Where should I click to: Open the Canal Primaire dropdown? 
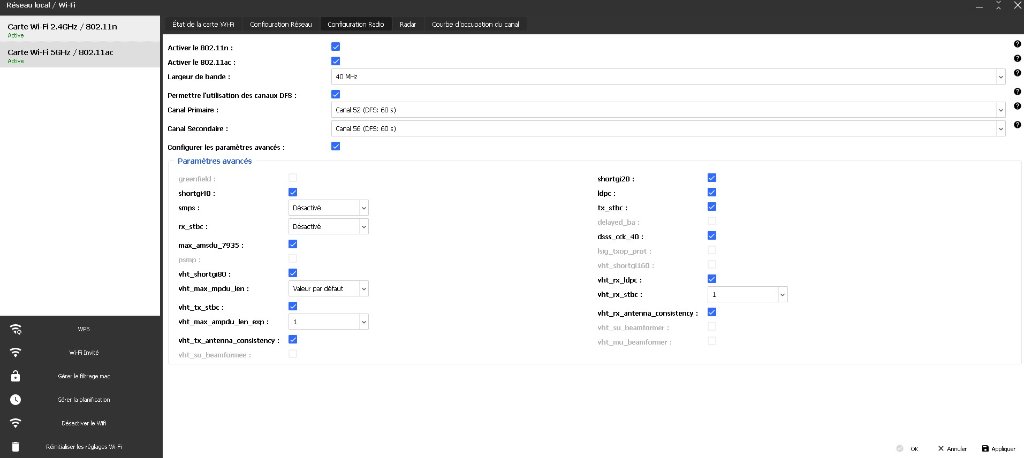(668, 110)
